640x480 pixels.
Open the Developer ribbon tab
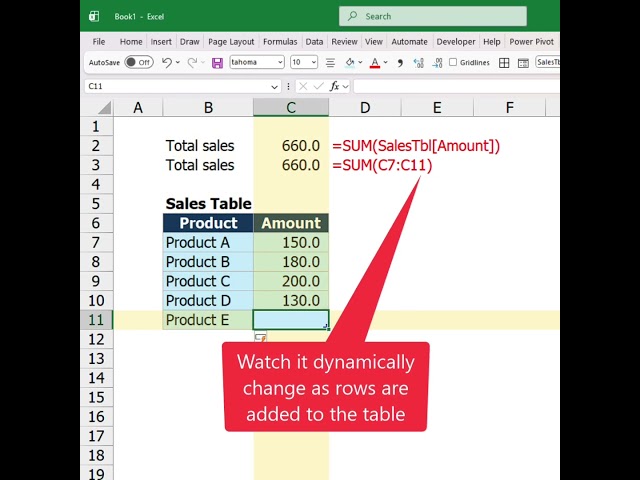pos(456,42)
